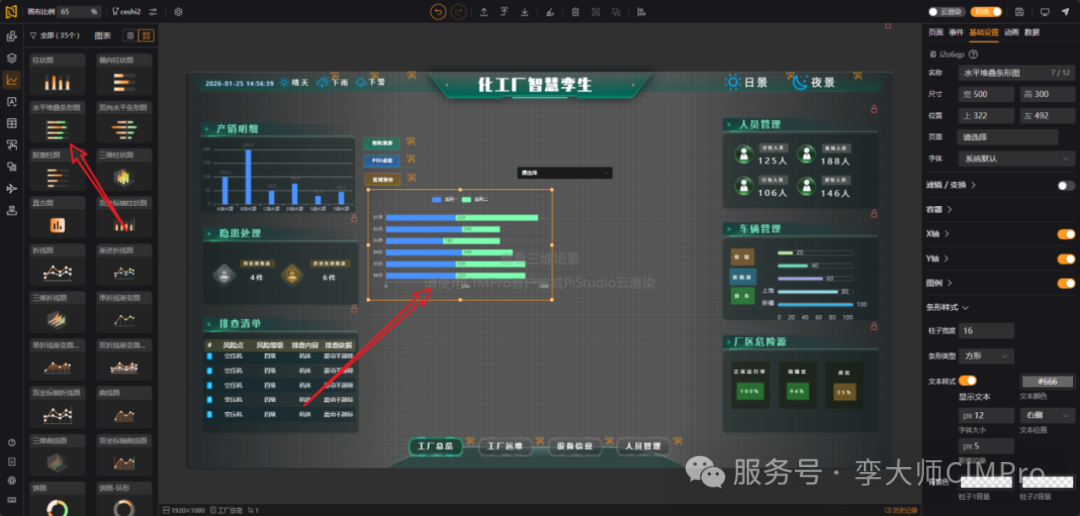Toggle the 文本样式 display text switch
This screenshot has width=1080, height=516.
click(x=967, y=380)
